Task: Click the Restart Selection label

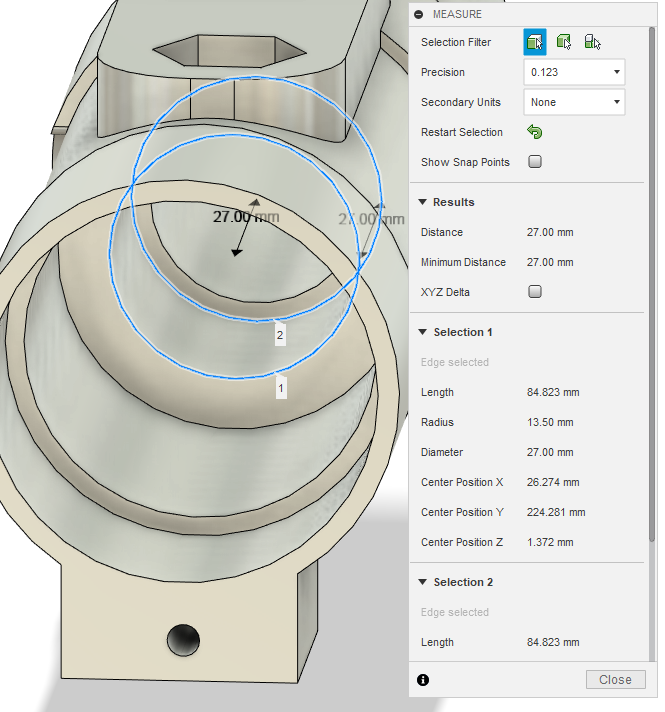Action: [462, 132]
